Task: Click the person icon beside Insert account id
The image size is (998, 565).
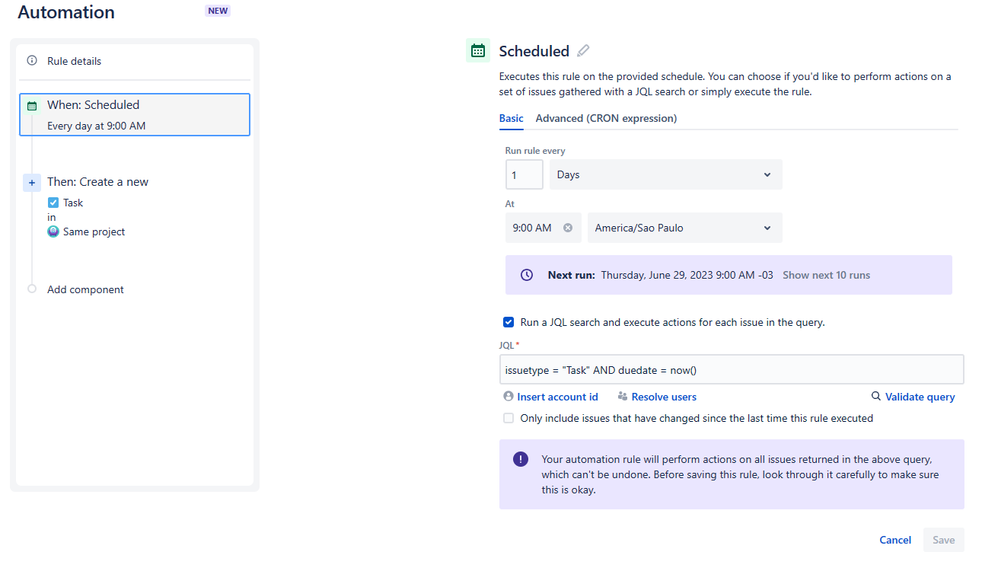Action: [x=508, y=396]
